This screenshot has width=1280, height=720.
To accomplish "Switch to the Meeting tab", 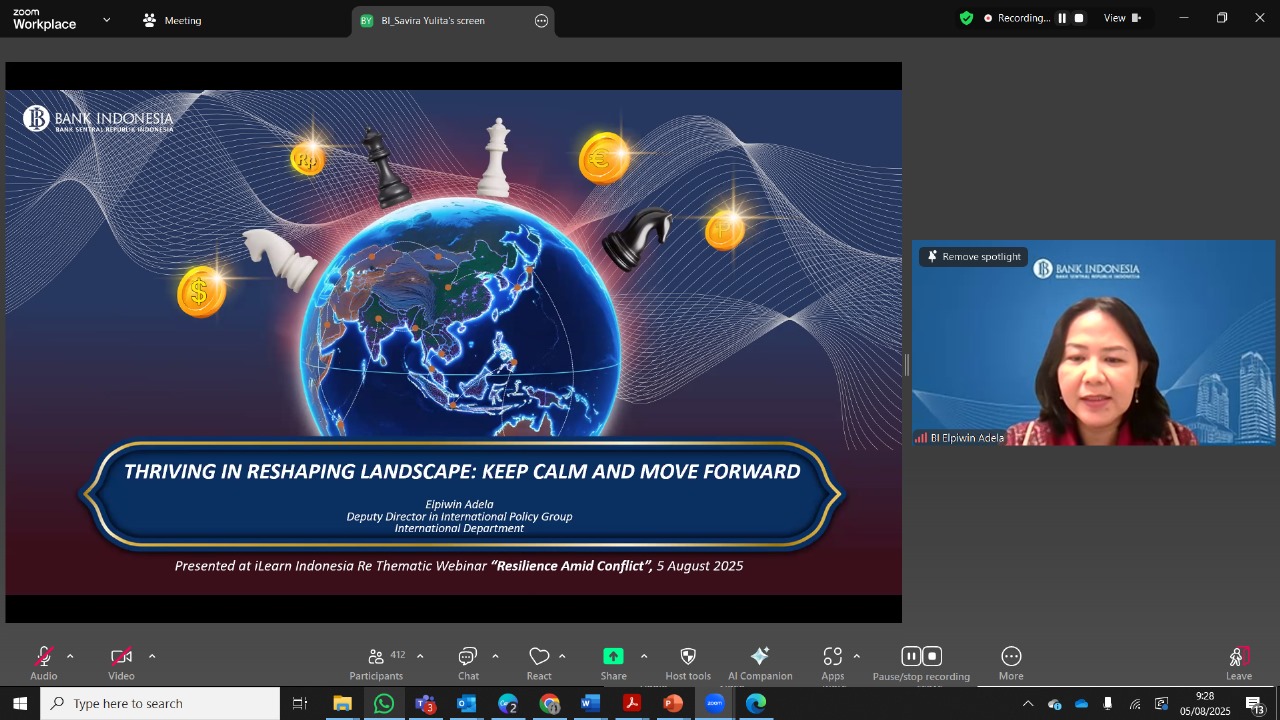I will pyautogui.click(x=172, y=20).
